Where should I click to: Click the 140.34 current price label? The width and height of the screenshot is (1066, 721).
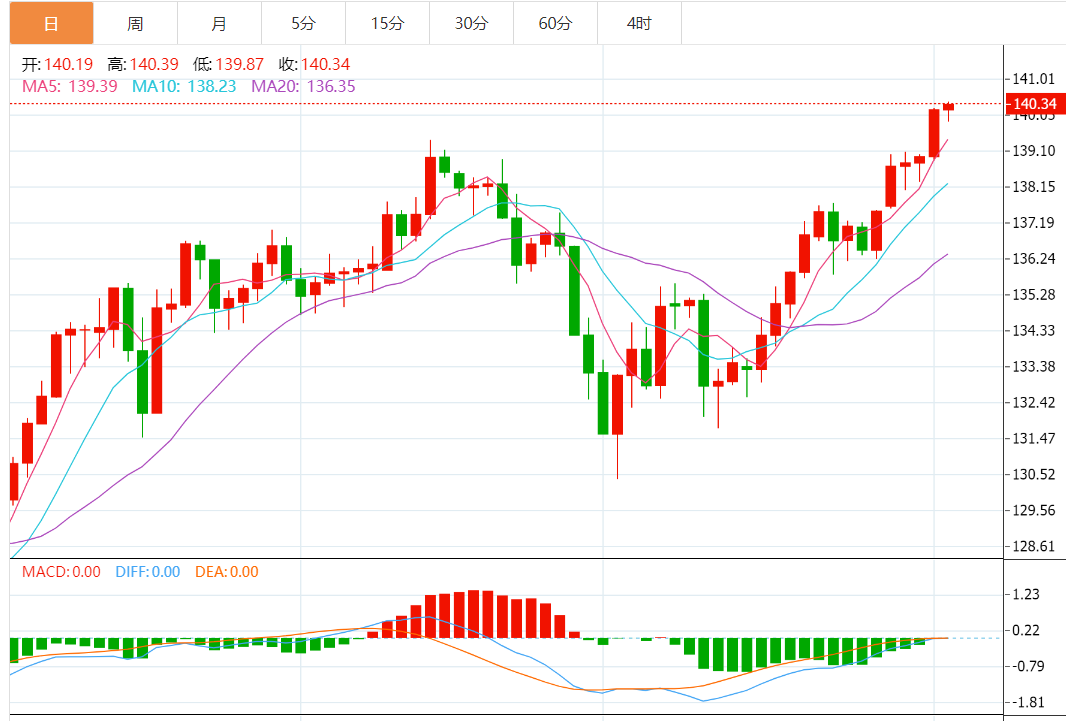[1035, 104]
